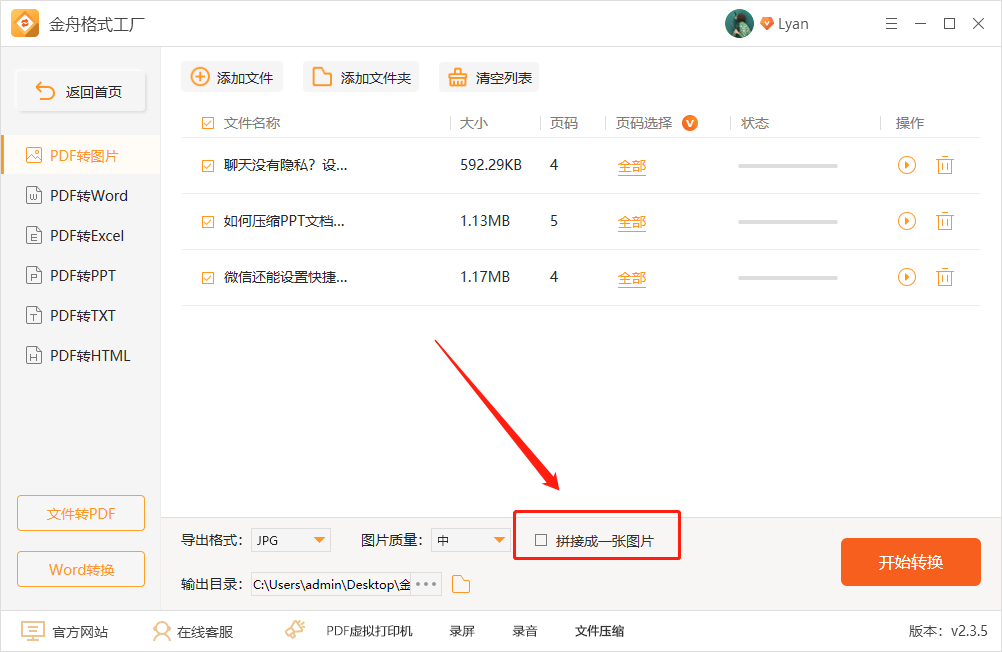Start converting the 如何压缩PPT文档 file with play icon
This screenshot has height=652, width=1002.
click(x=906, y=221)
